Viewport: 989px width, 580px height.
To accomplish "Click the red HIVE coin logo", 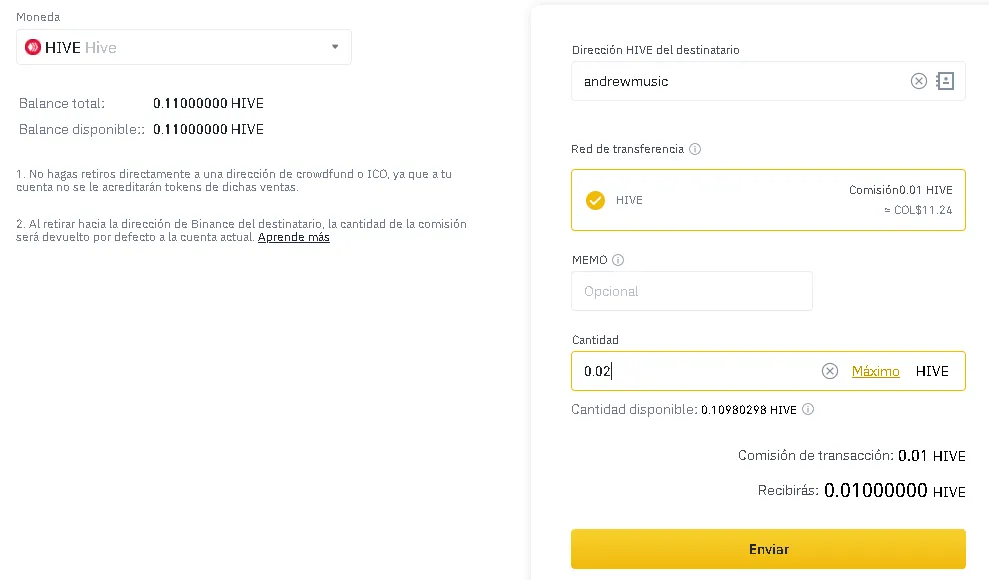I will [33, 47].
